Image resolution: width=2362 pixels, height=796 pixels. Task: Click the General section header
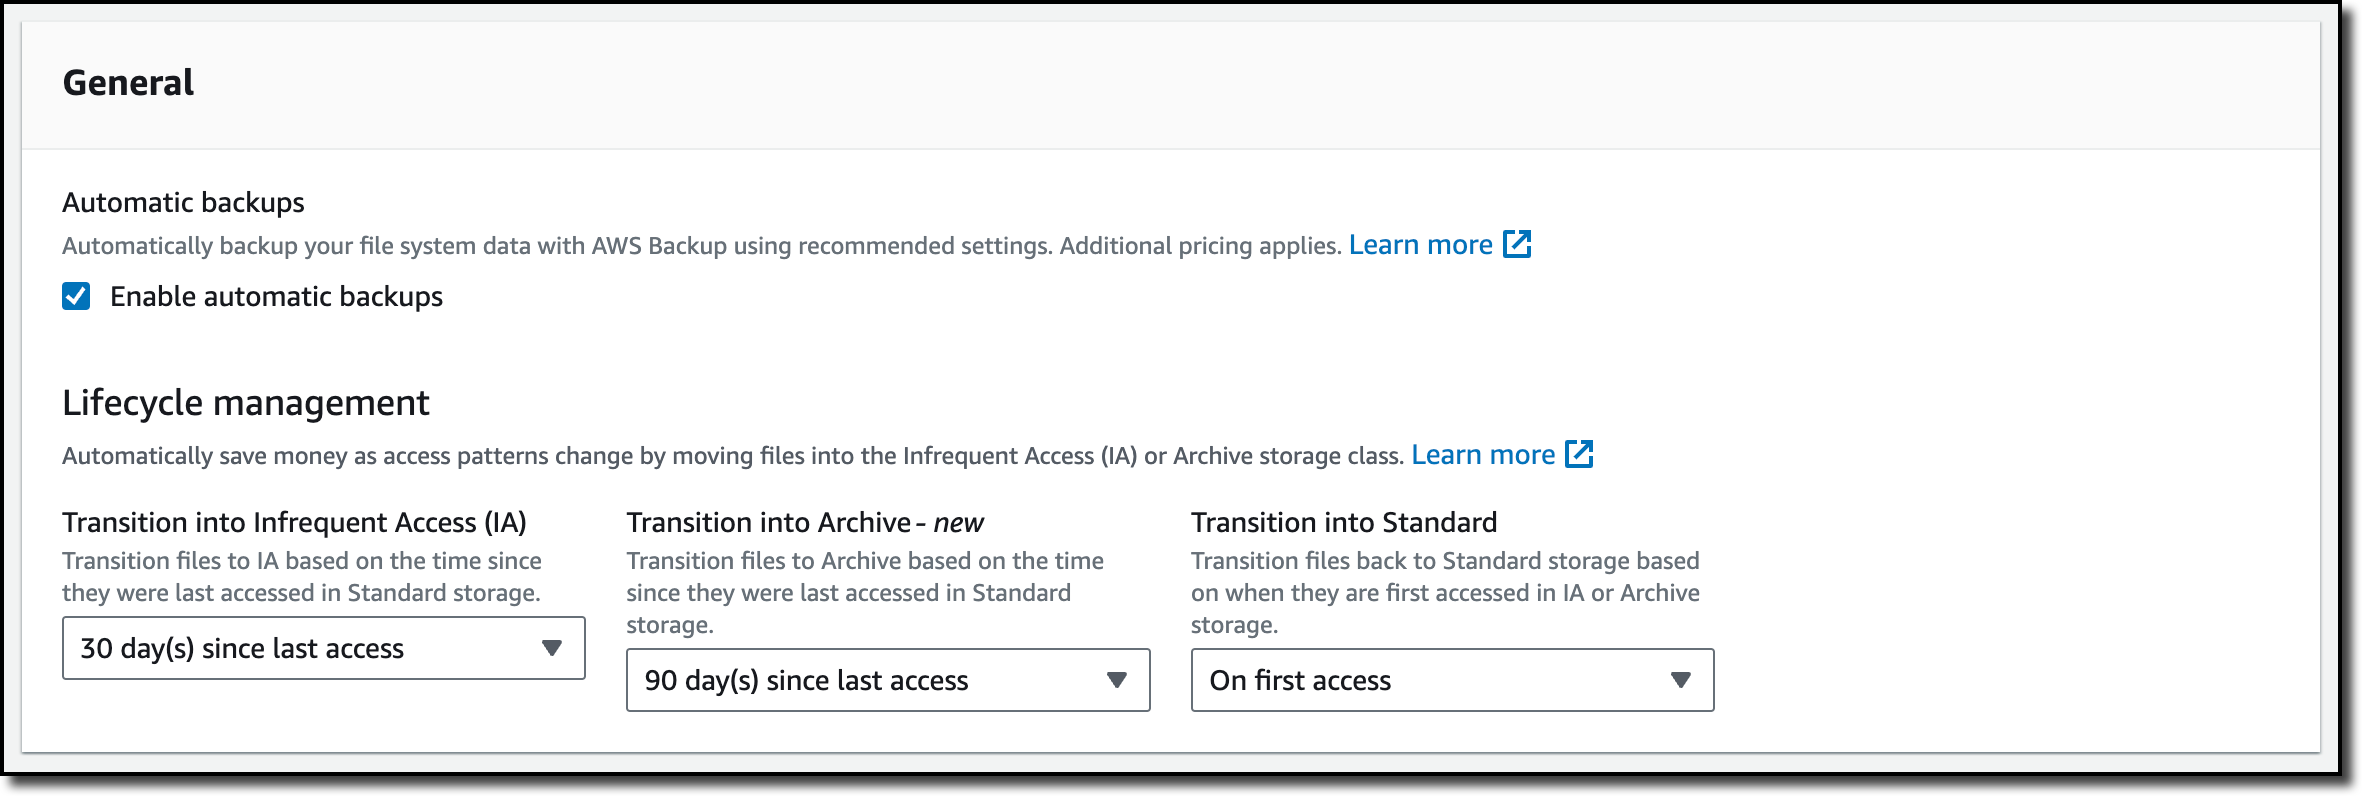point(128,83)
